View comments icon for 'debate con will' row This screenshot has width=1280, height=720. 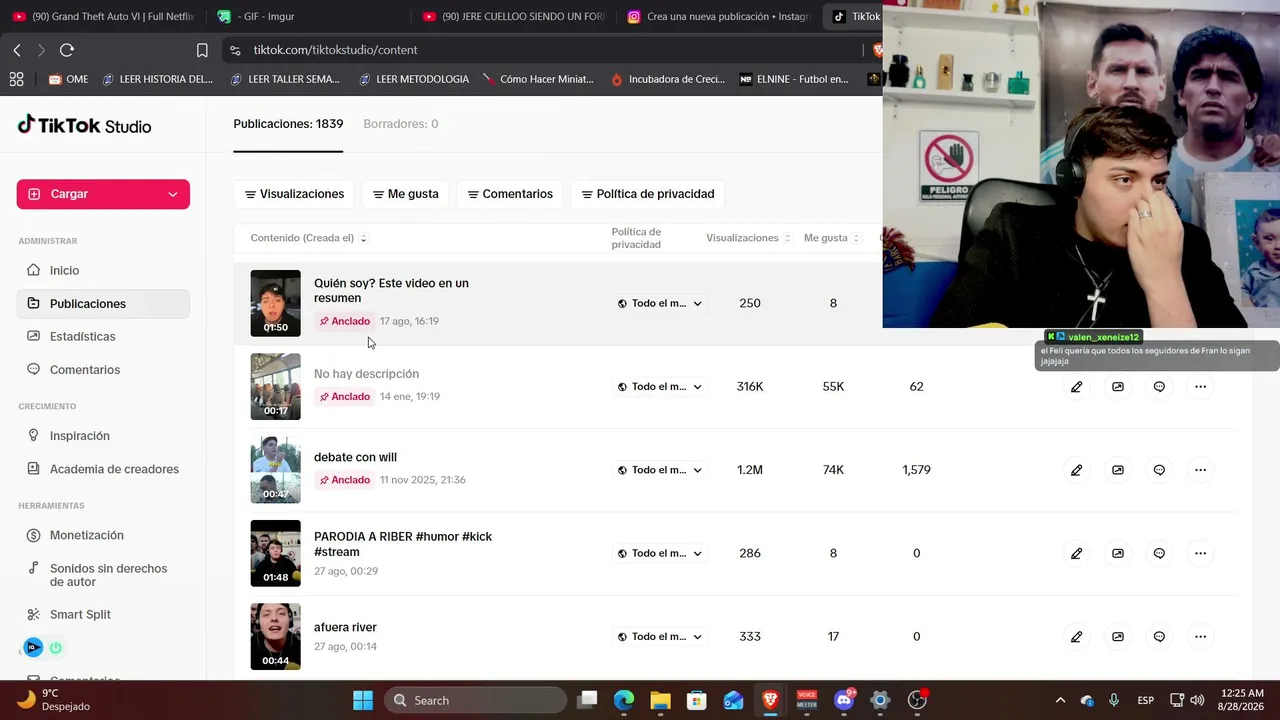pos(1159,470)
